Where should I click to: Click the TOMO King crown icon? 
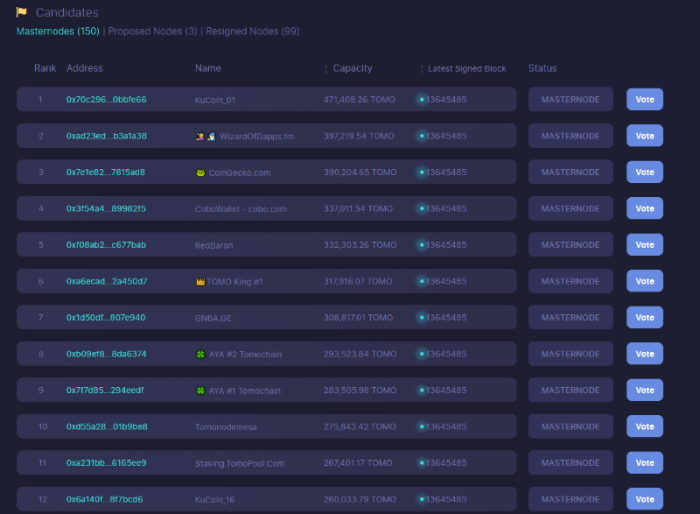pyautogui.click(x=200, y=281)
